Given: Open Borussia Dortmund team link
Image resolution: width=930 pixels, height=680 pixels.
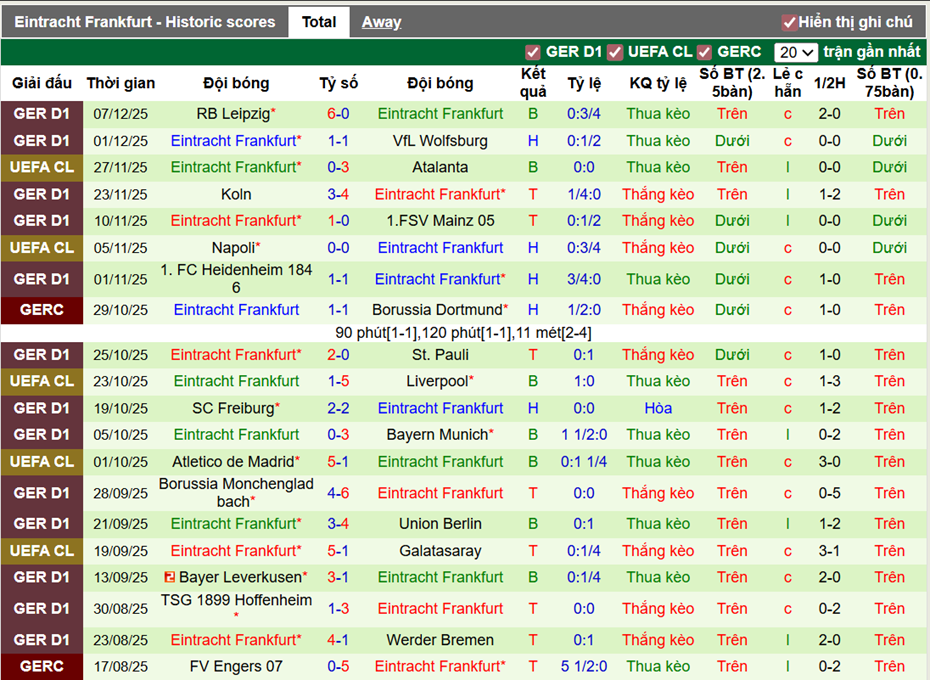Looking at the screenshot, I should pyautogui.click(x=437, y=310).
